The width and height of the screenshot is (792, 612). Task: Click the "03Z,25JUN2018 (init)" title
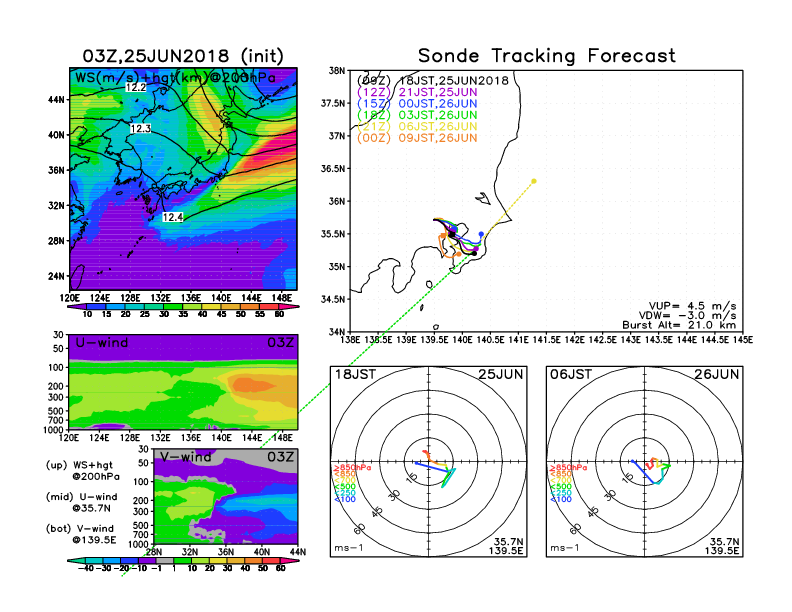pos(183,56)
